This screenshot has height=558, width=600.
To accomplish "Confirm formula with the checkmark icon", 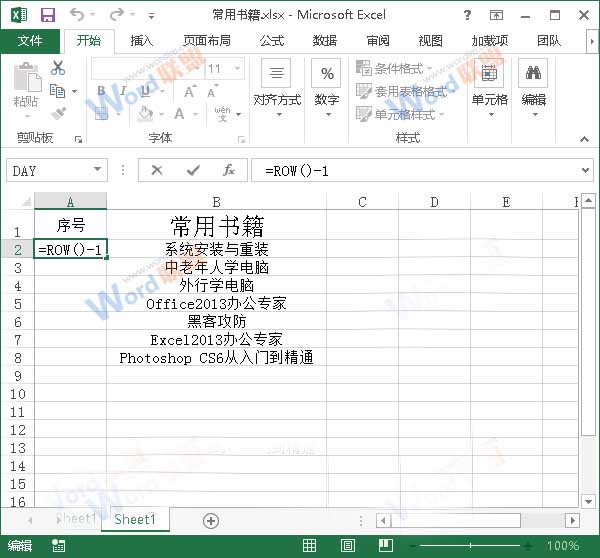I will [193, 171].
